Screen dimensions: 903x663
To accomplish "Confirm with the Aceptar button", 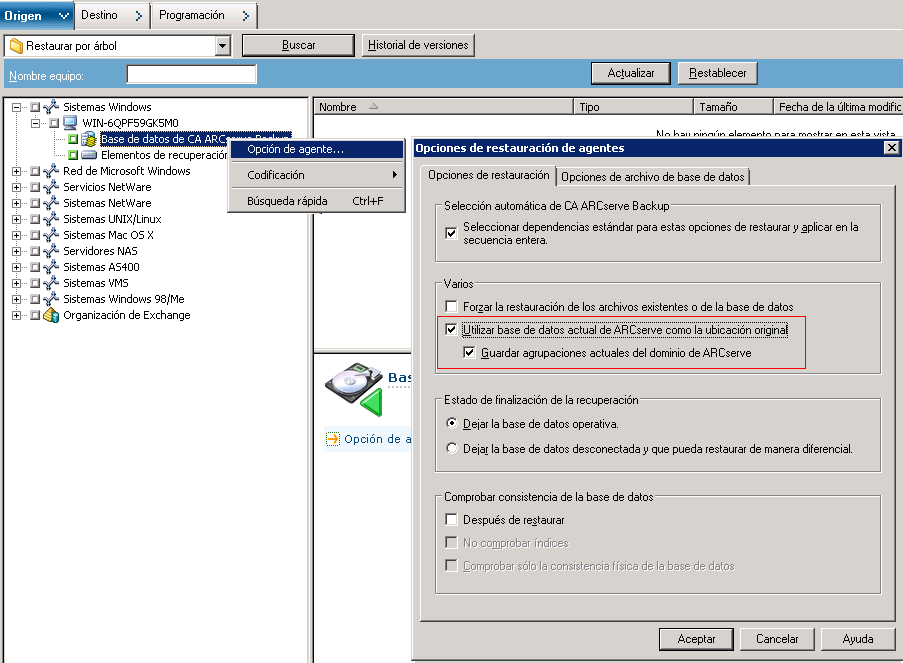I will [696, 639].
